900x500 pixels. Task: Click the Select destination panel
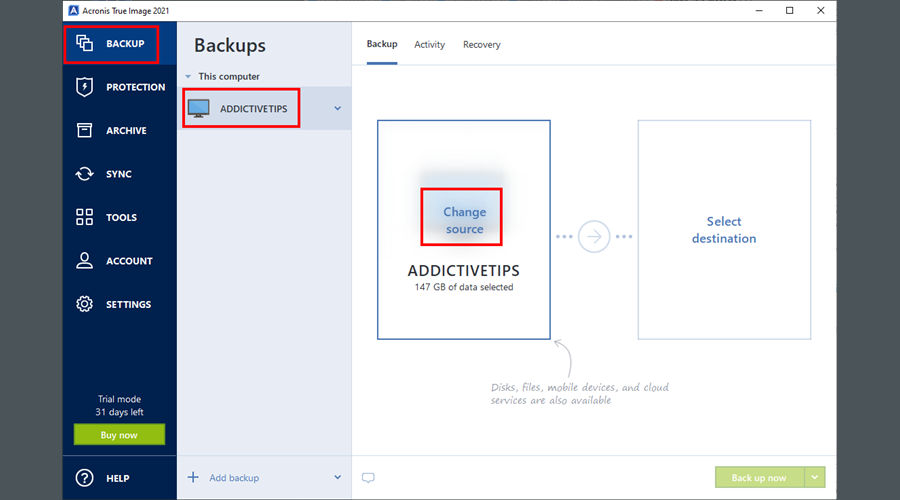(x=724, y=230)
